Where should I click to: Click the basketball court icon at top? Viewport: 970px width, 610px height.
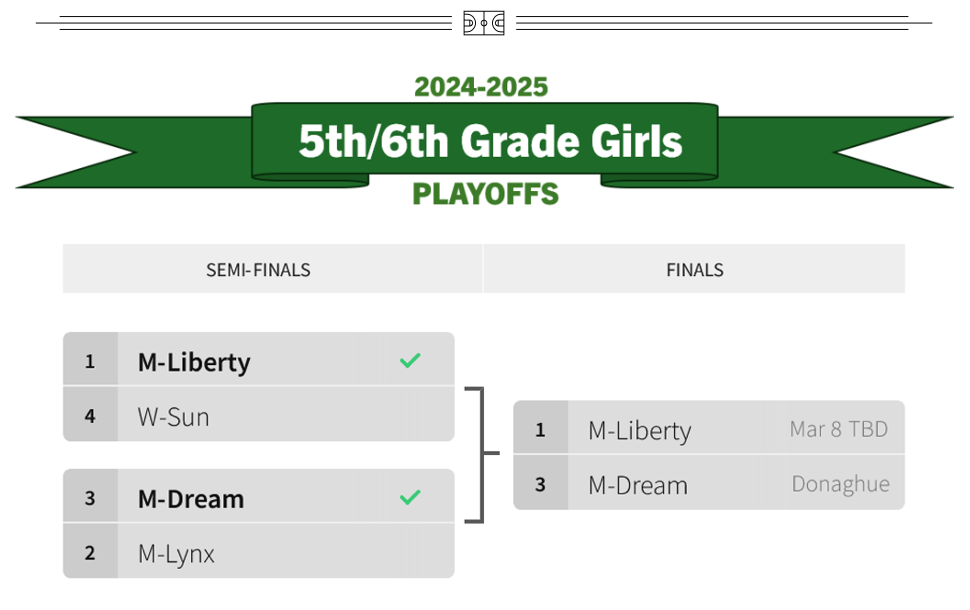click(x=484, y=23)
